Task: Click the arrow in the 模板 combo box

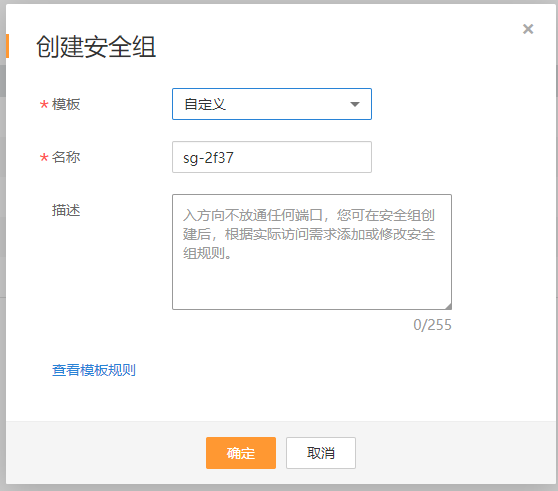Action: pyautogui.click(x=354, y=104)
